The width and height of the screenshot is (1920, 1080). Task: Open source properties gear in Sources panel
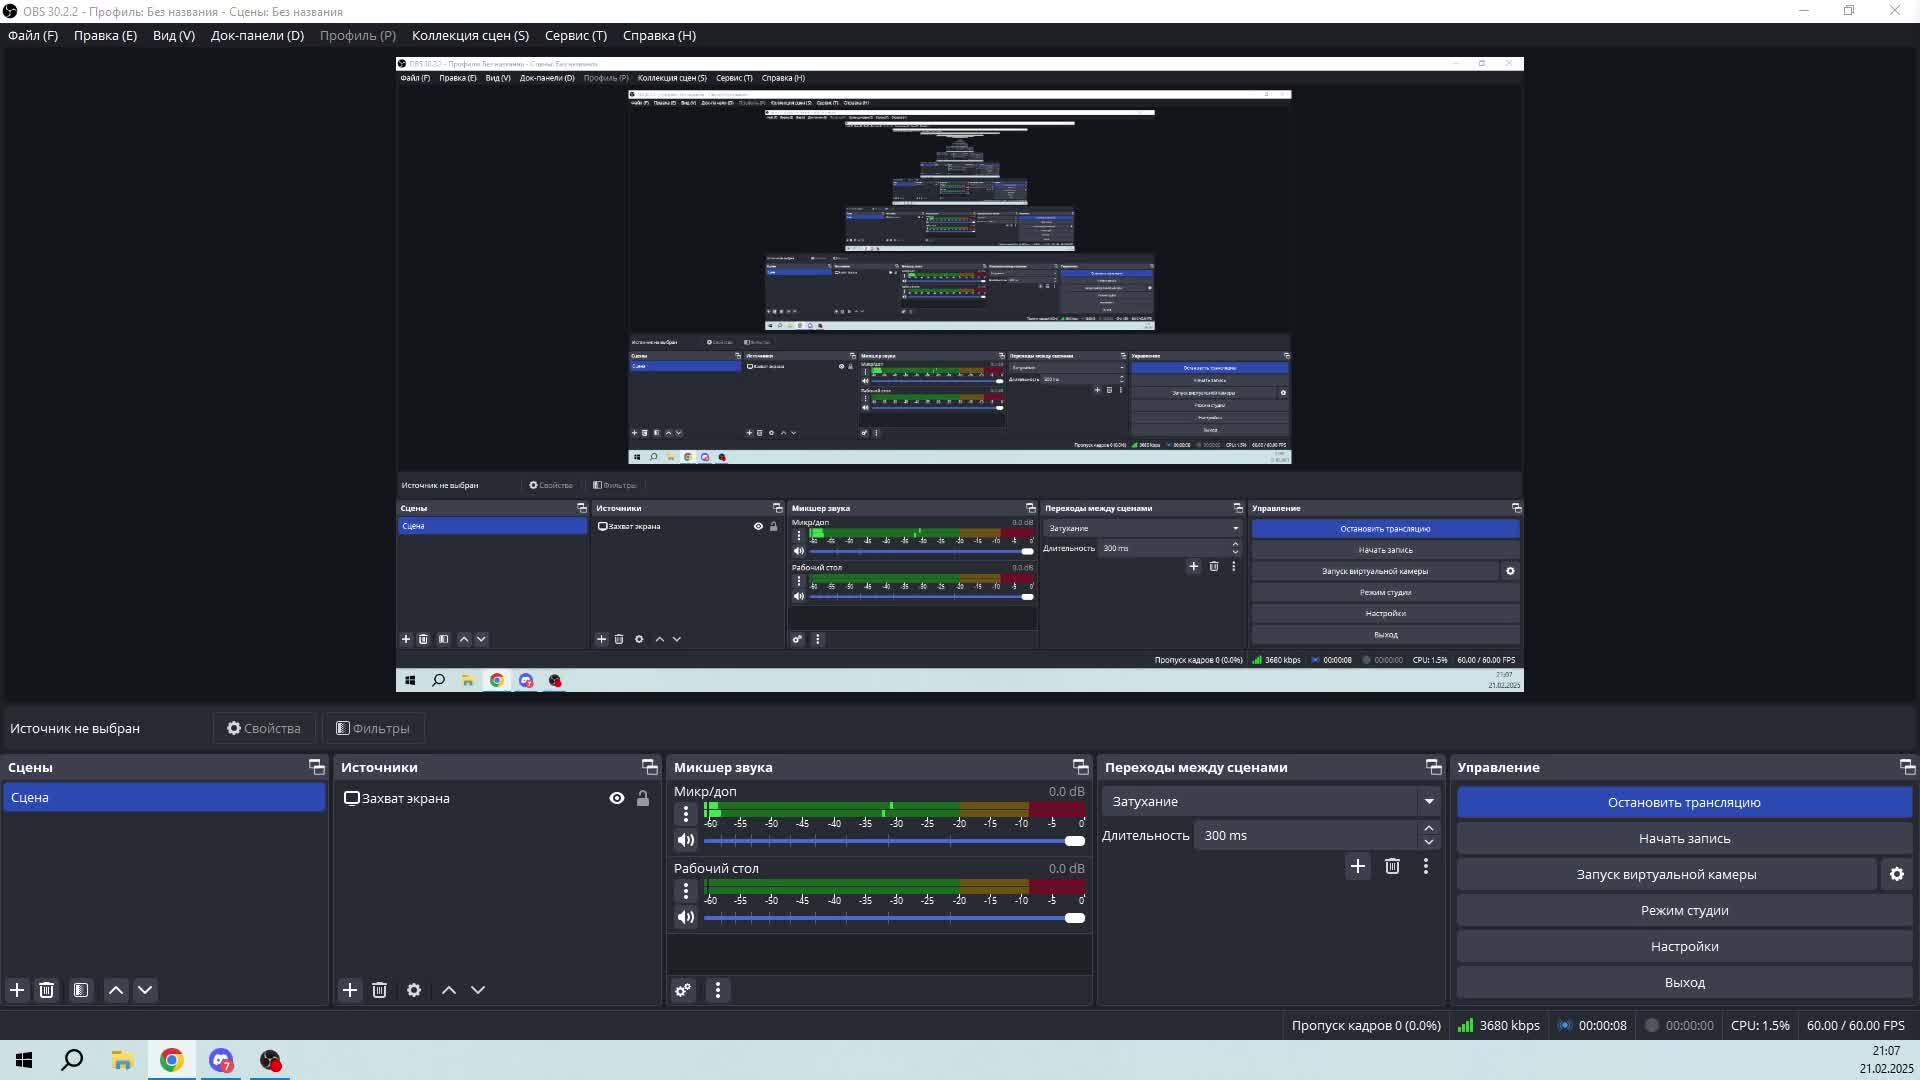414,990
